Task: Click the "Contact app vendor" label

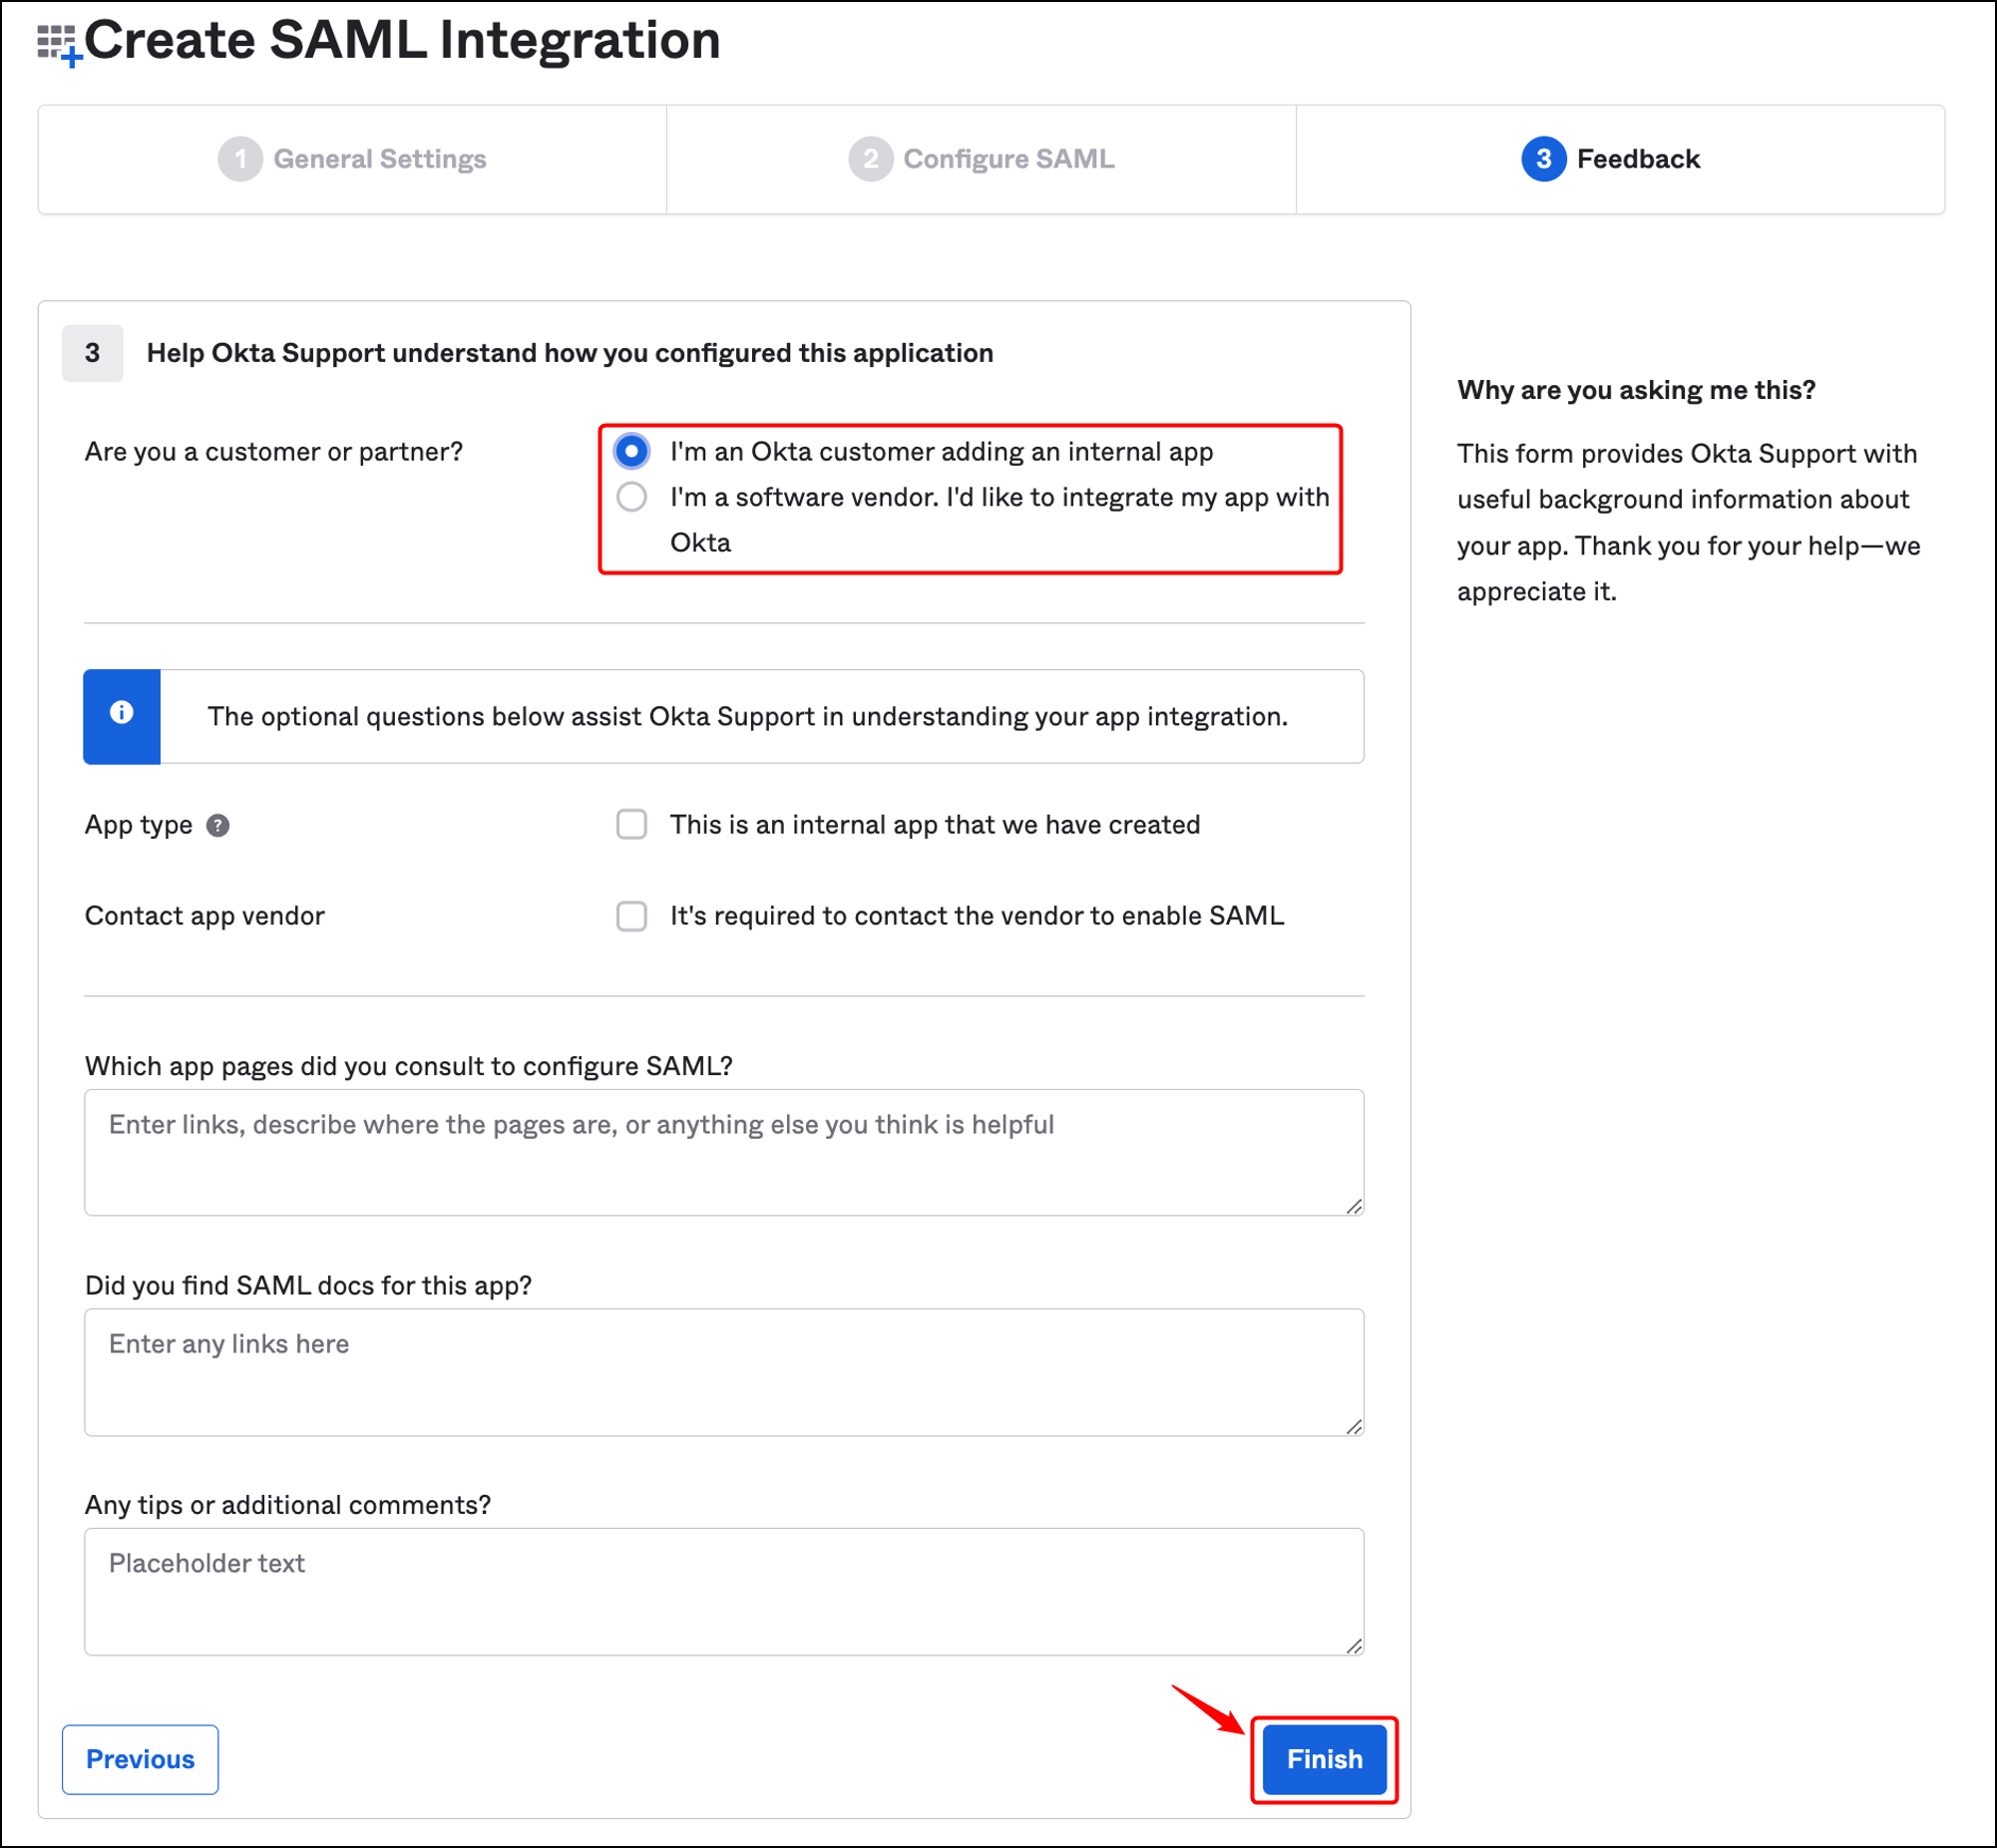Action: (205, 916)
